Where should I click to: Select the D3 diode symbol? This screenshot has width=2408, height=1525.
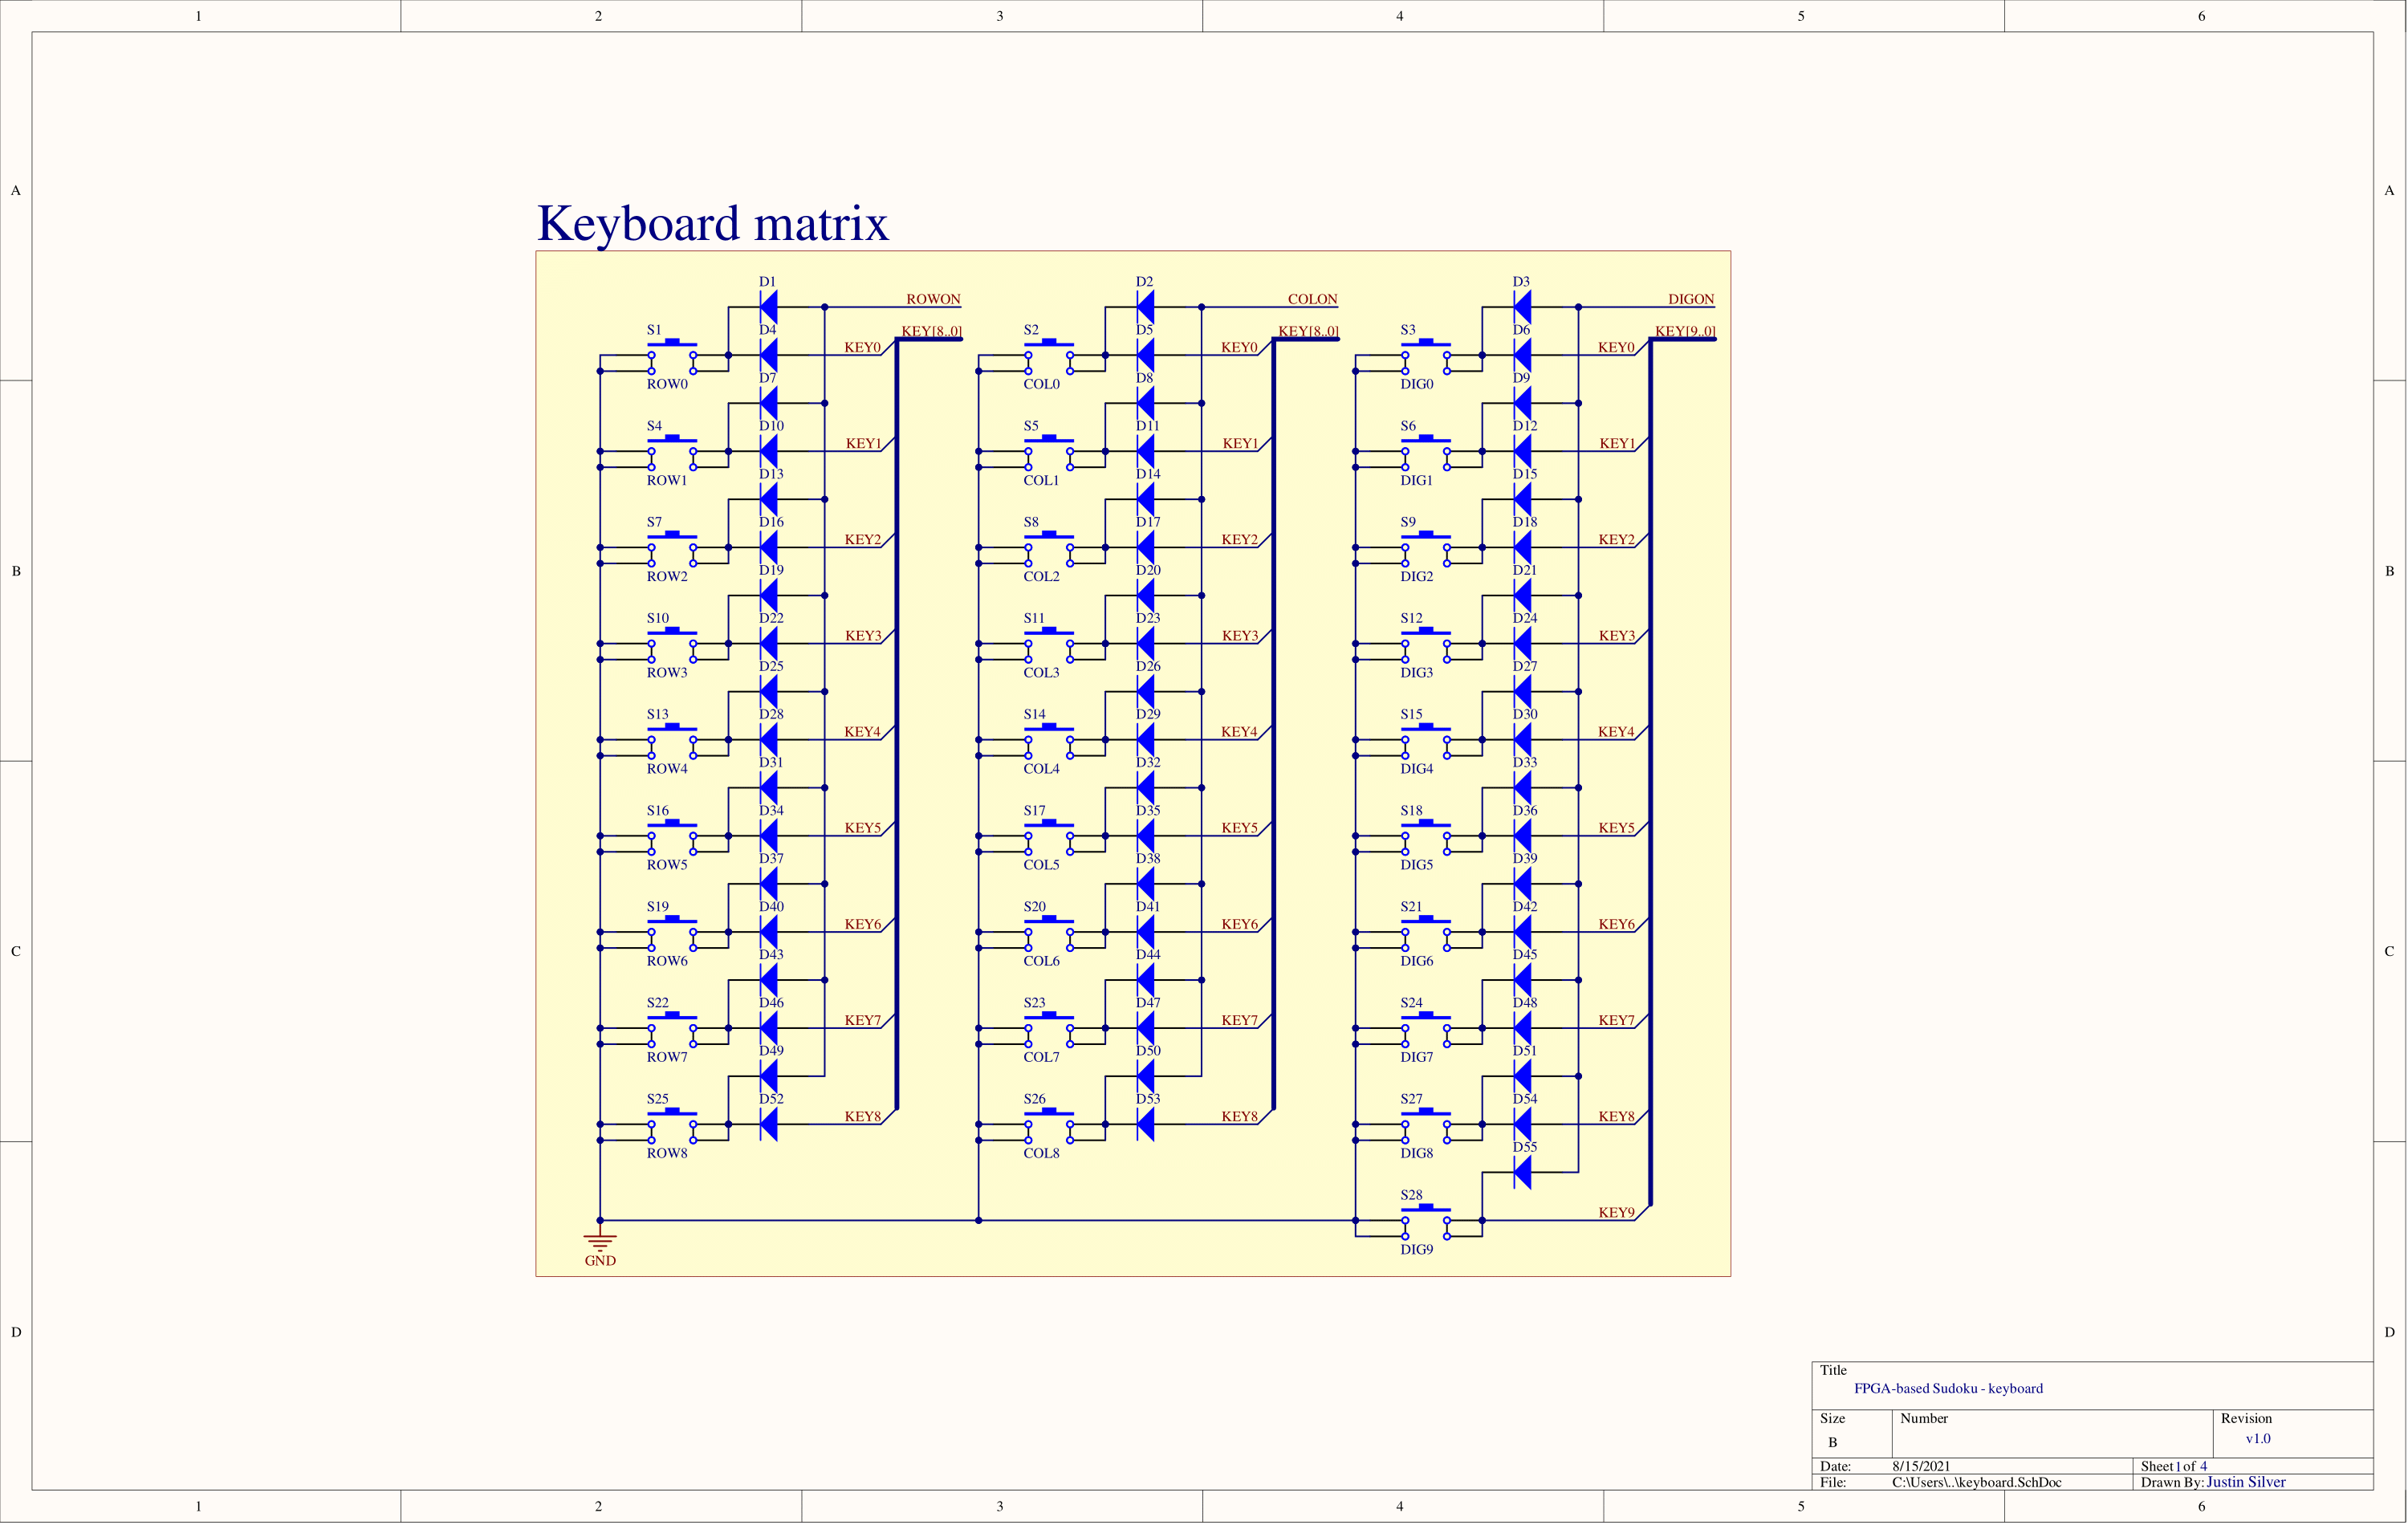[x=1523, y=307]
